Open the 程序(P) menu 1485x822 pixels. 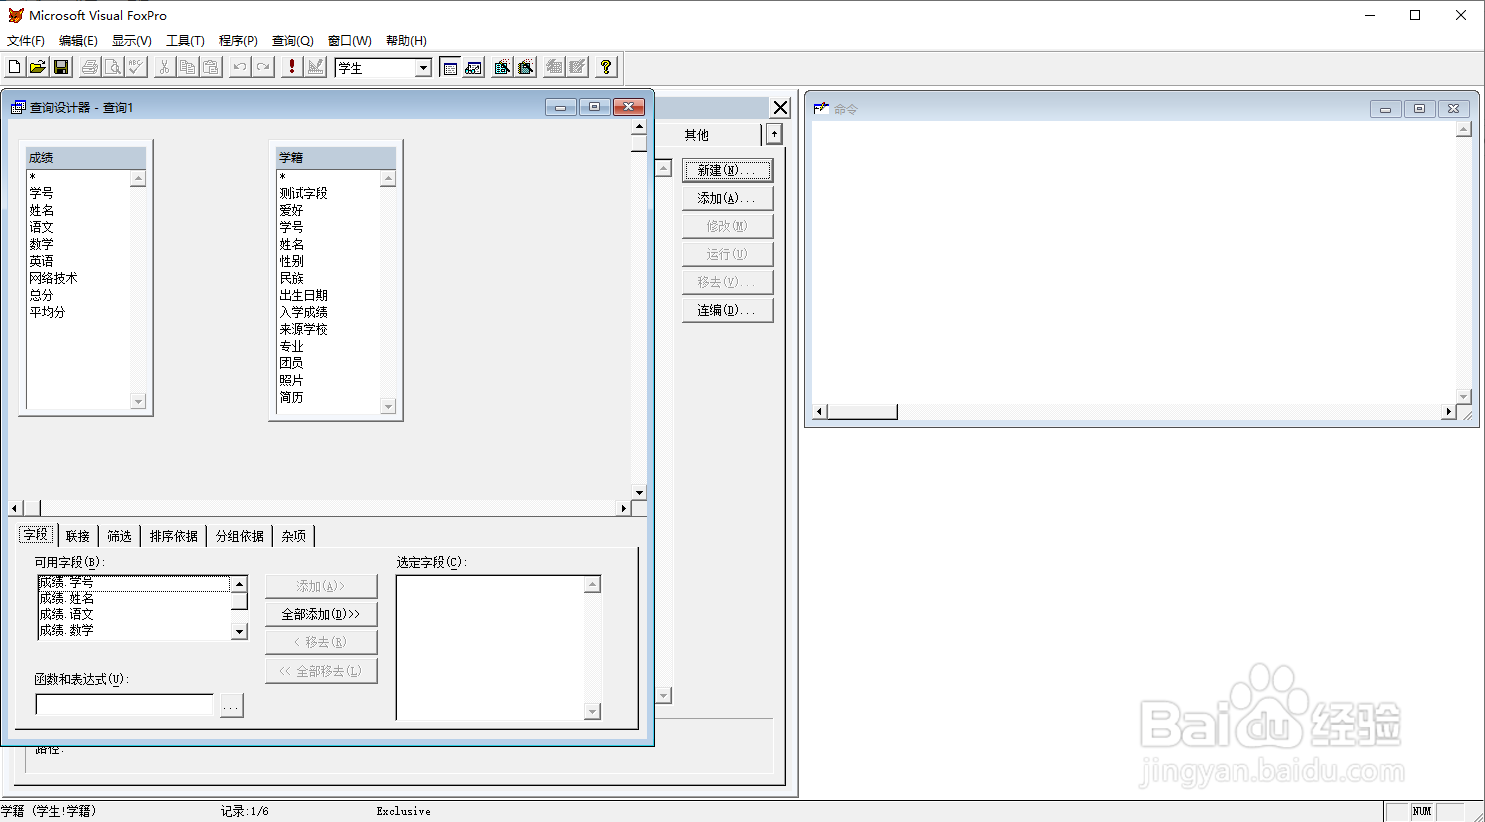[x=238, y=41]
